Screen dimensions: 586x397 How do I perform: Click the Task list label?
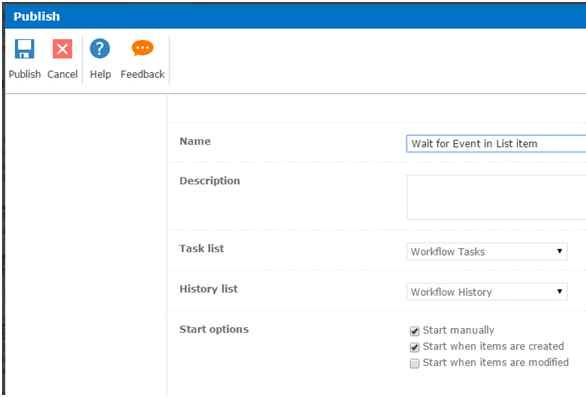pyautogui.click(x=201, y=249)
